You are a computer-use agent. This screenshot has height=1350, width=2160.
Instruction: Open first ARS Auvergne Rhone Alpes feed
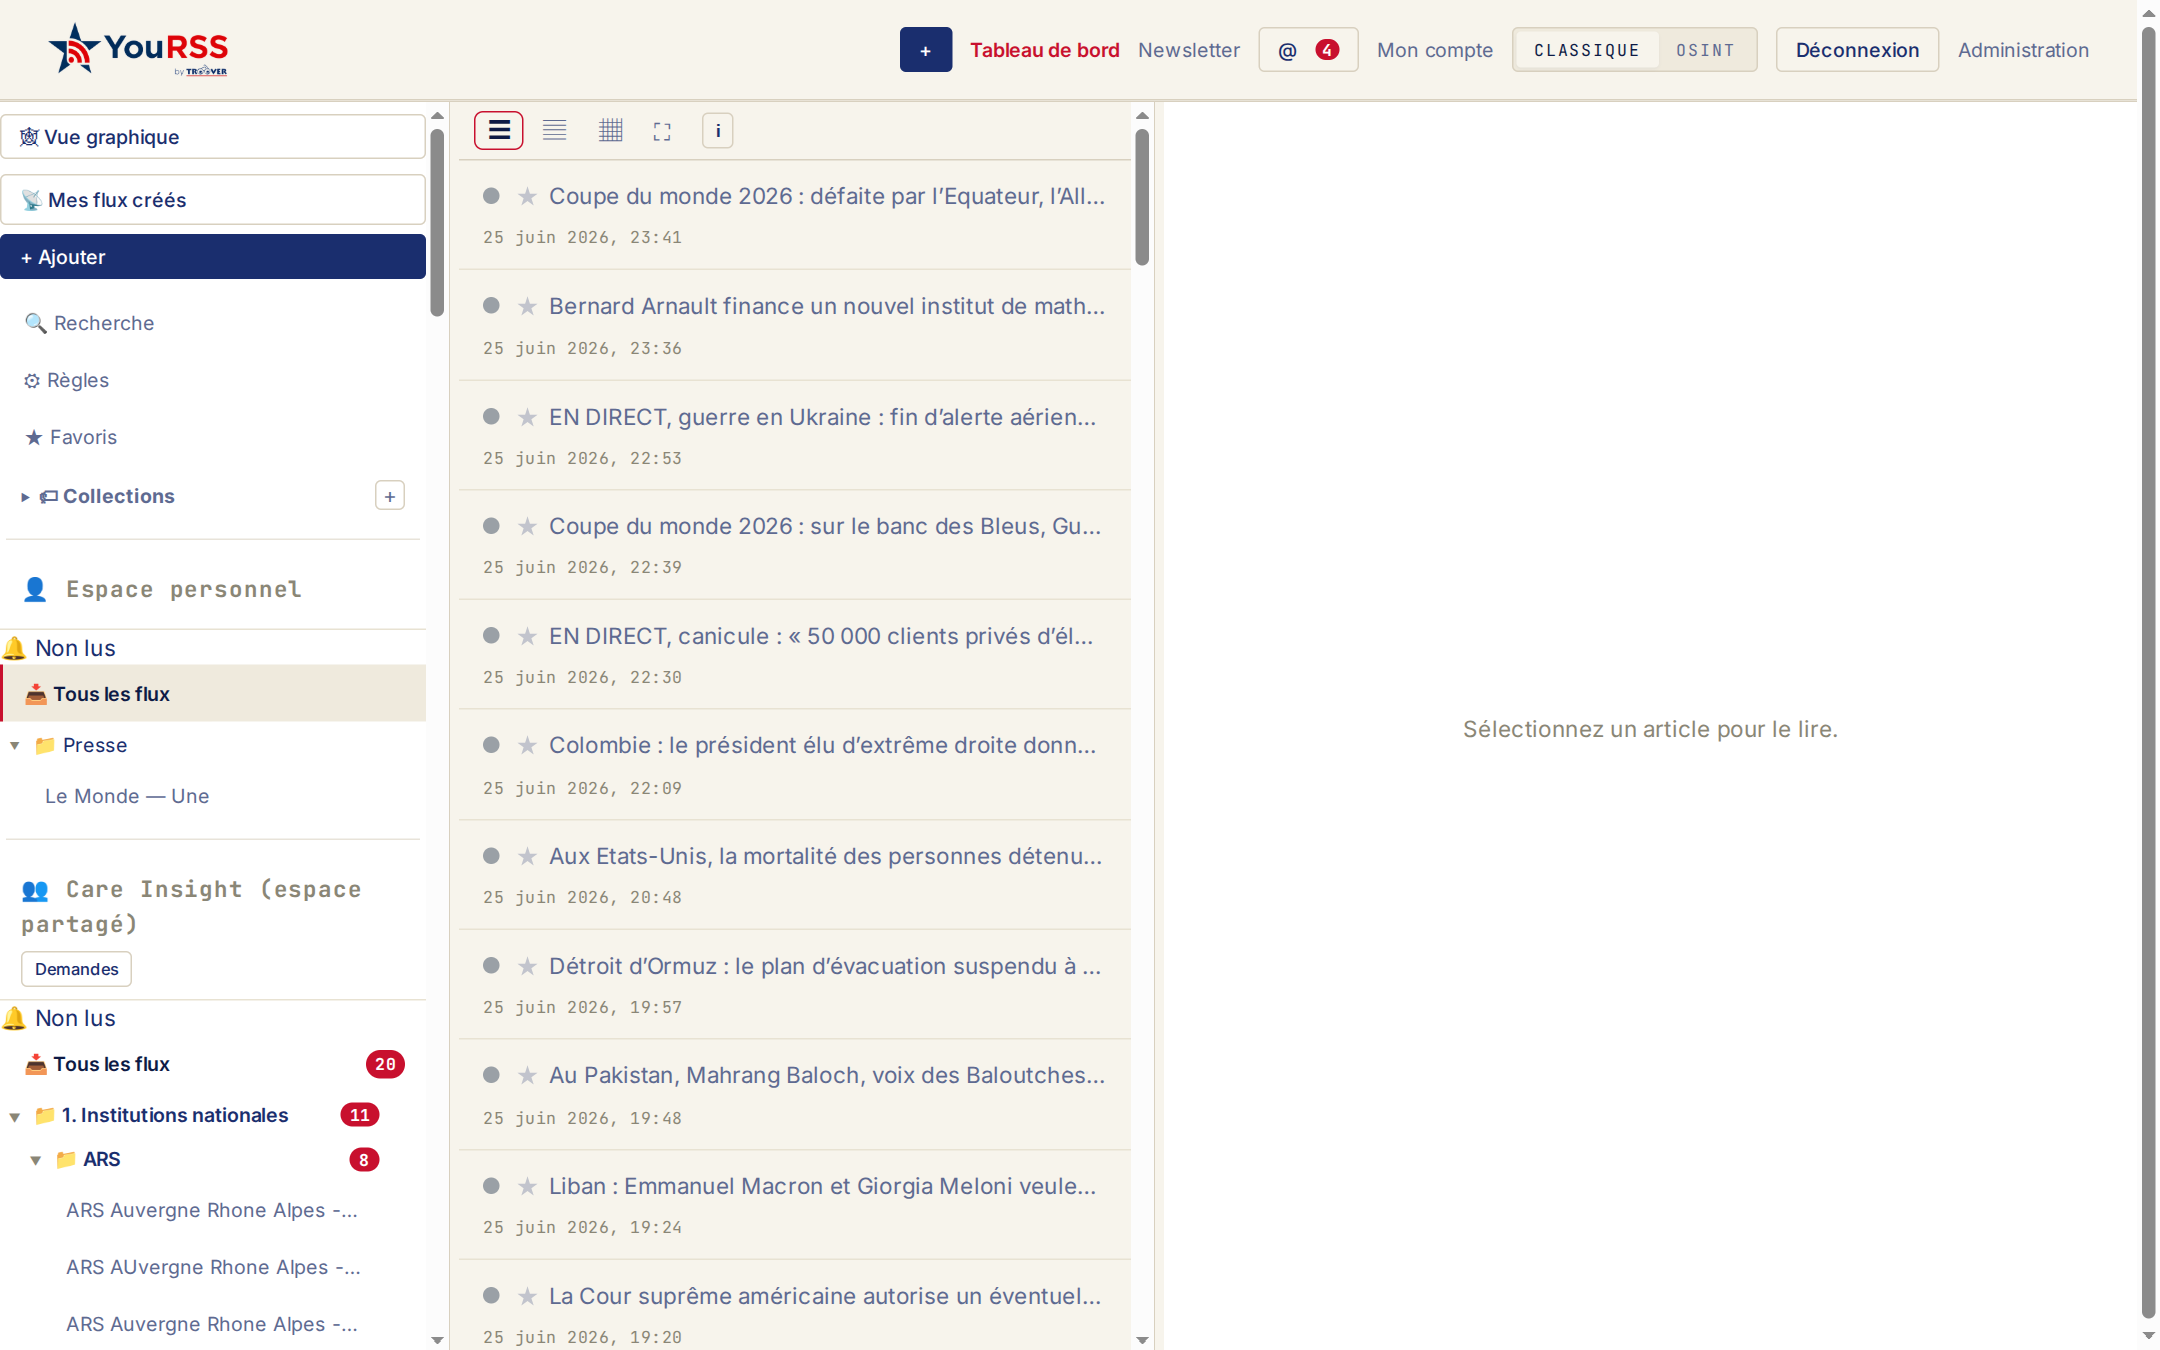211,1210
